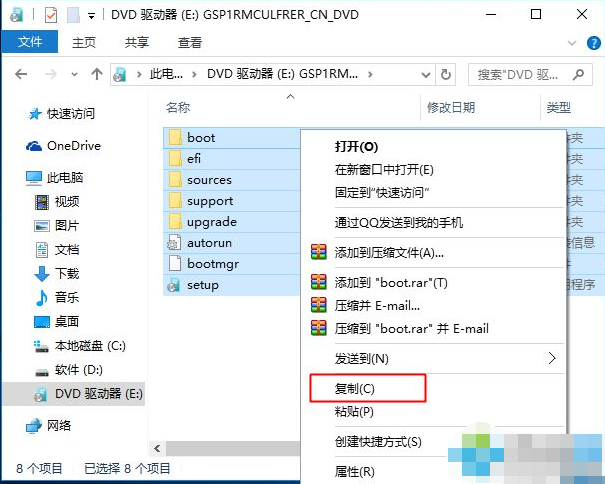Image resolution: width=605 pixels, height=484 pixels.
Task: Go forward with the right arrow
Action: [x=51, y=74]
